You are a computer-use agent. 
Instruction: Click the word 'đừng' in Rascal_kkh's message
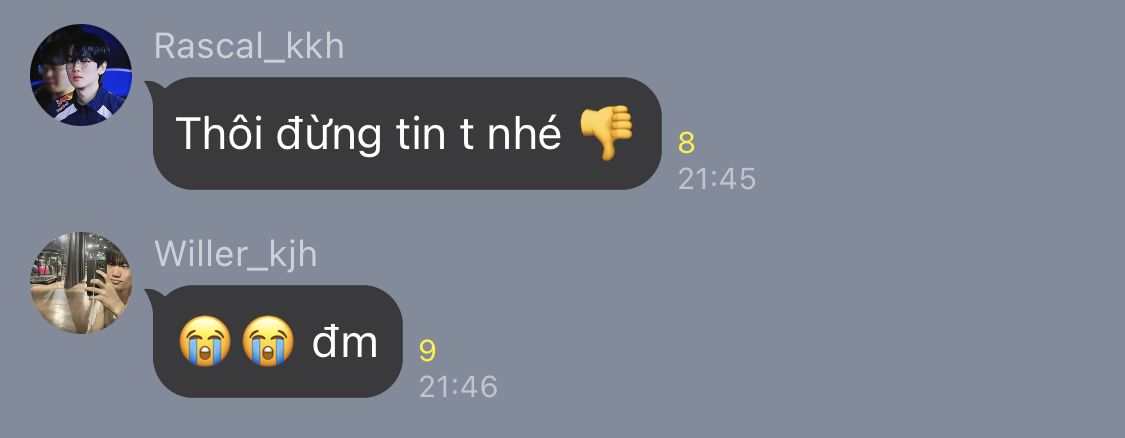coord(329,134)
